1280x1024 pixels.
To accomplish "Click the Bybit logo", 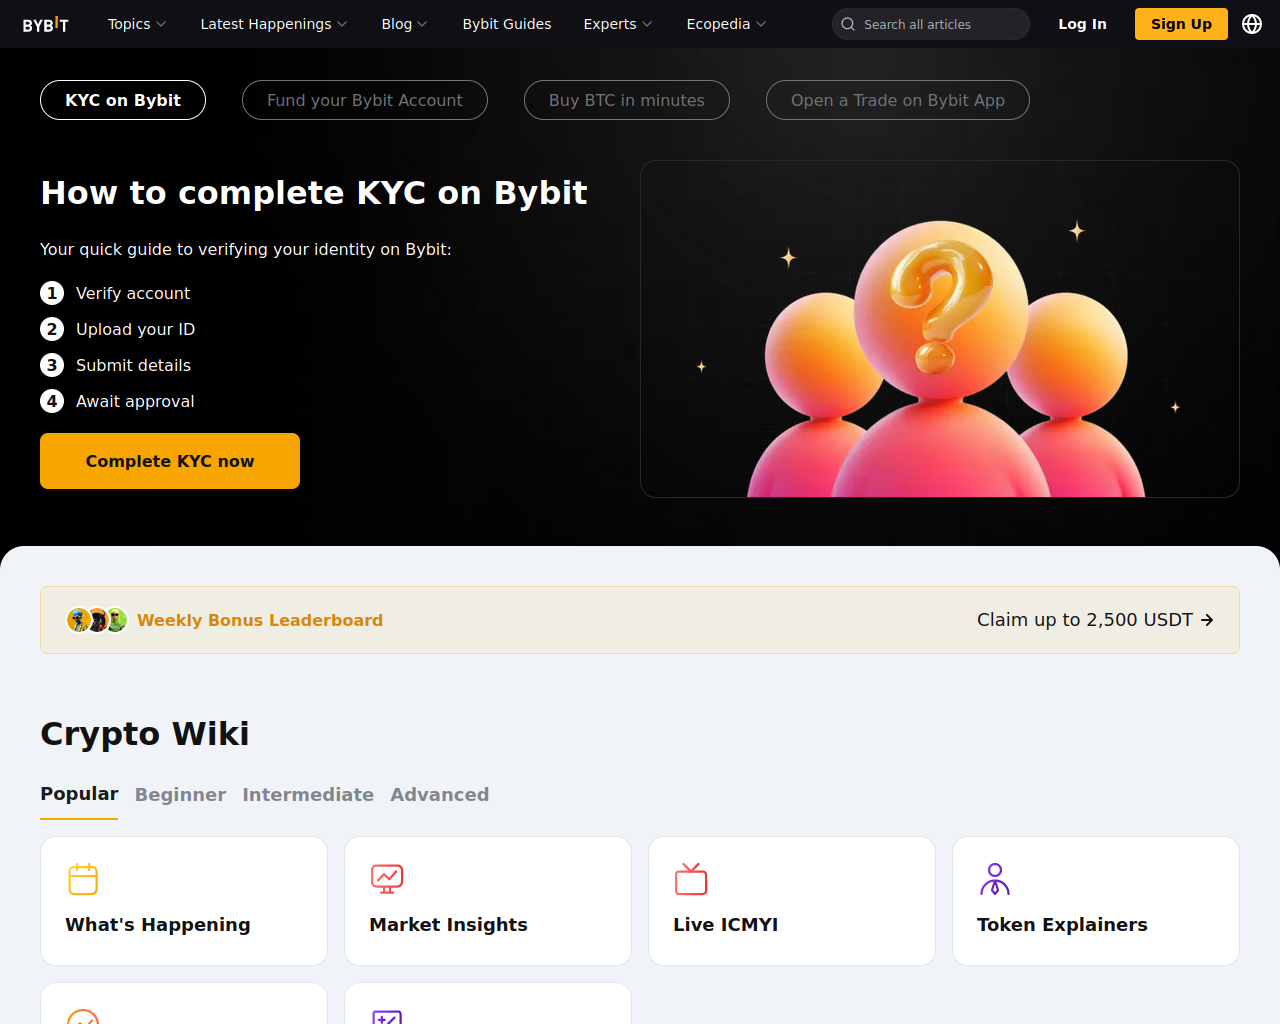I will pos(46,24).
